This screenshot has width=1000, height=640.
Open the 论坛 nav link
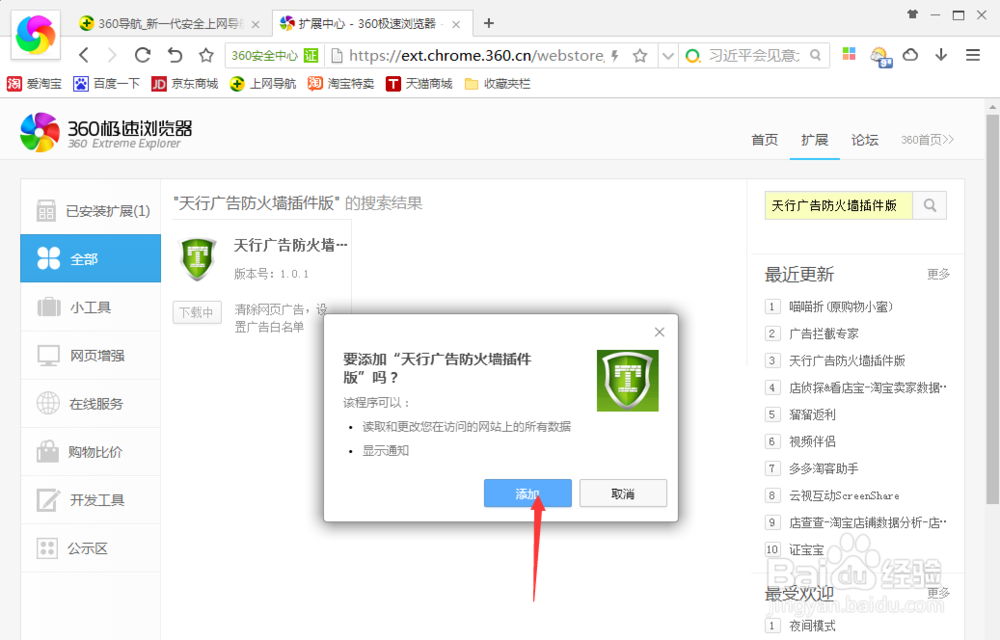(865, 140)
